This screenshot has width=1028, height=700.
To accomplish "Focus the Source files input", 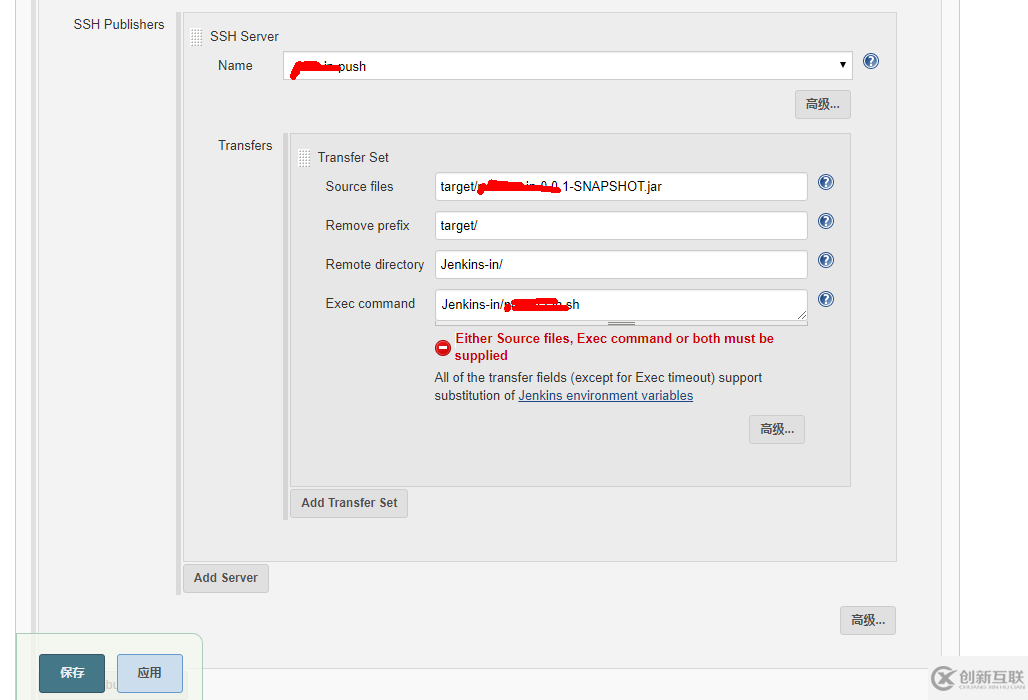I will [621, 187].
